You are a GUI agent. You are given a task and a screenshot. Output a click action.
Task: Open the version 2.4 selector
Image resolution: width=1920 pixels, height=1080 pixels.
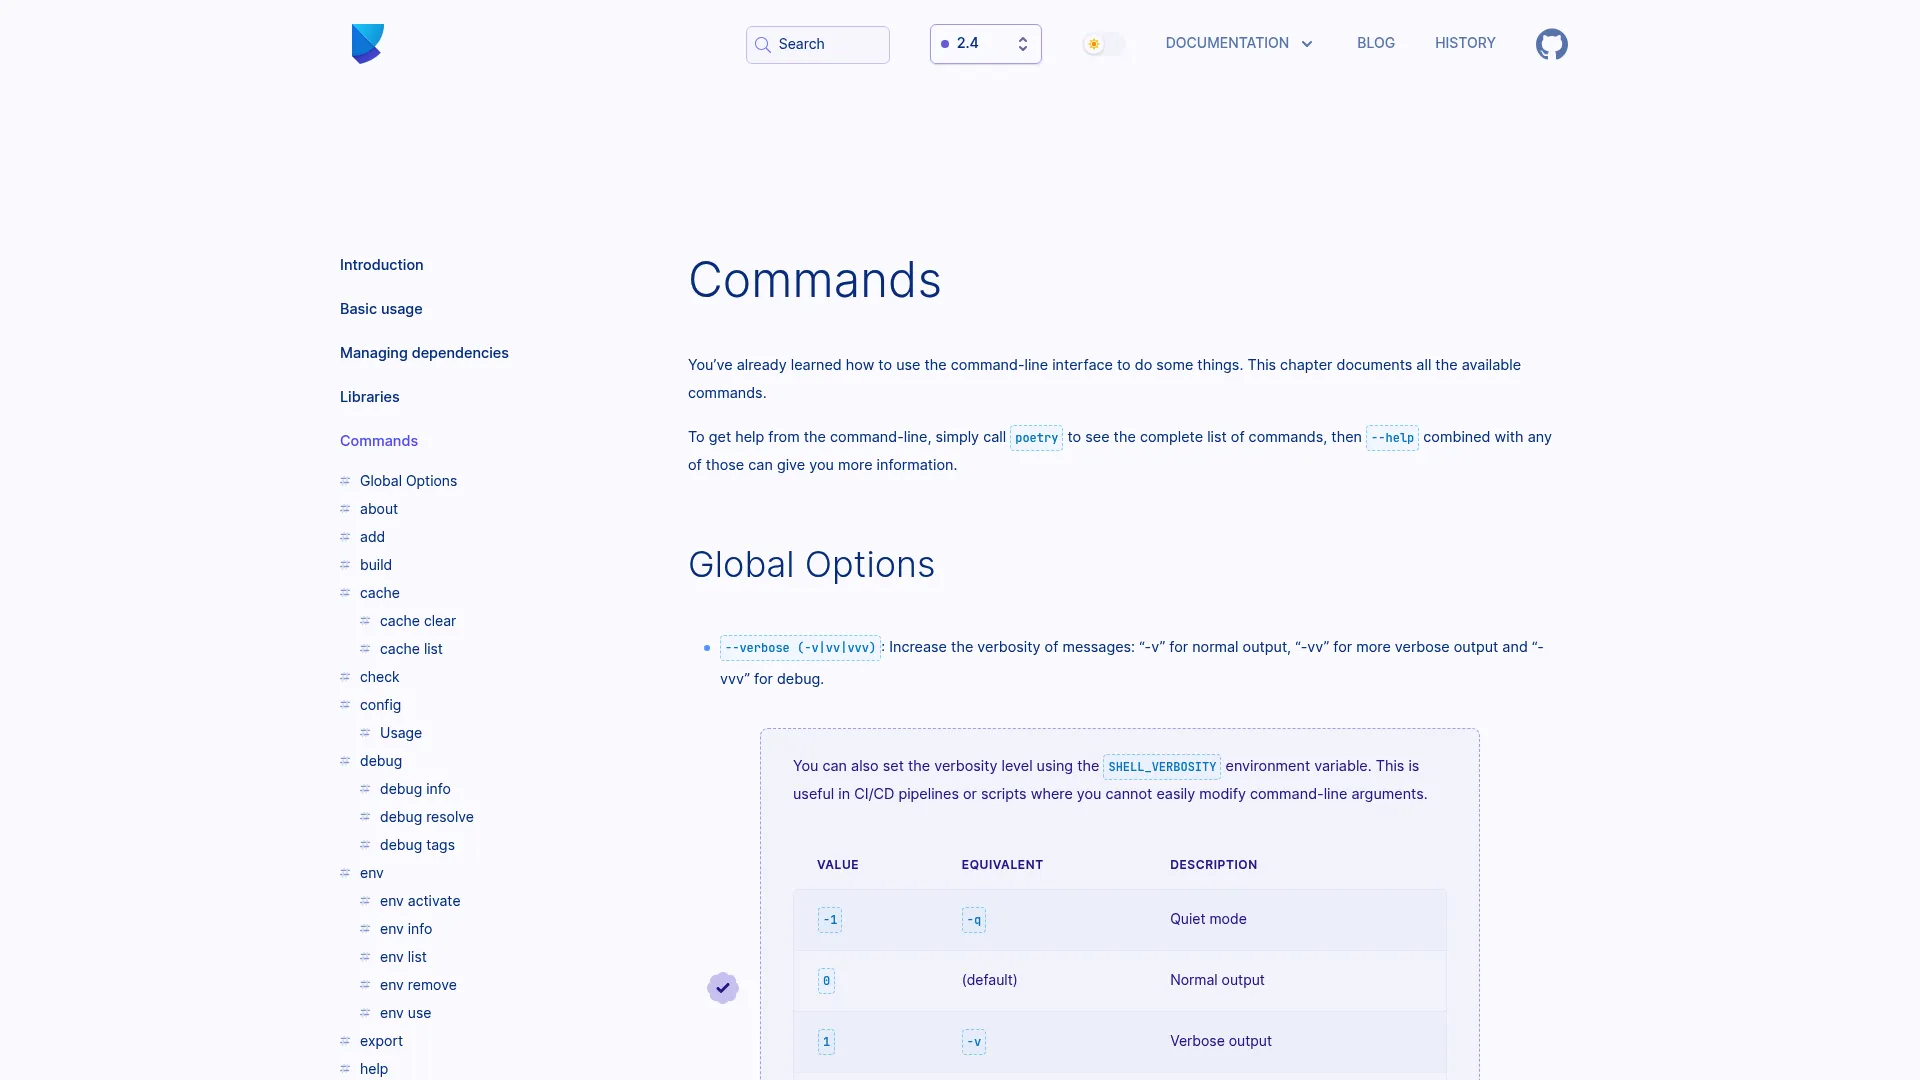pyautogui.click(x=985, y=44)
